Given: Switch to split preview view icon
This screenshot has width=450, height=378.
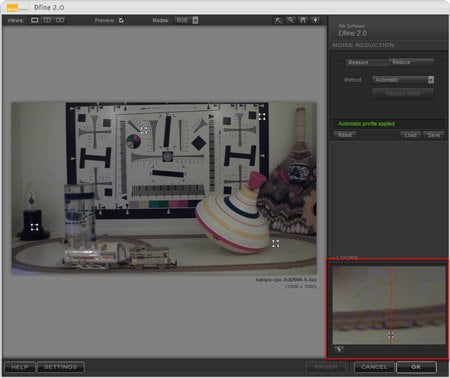Looking at the screenshot, I should [x=47, y=20].
